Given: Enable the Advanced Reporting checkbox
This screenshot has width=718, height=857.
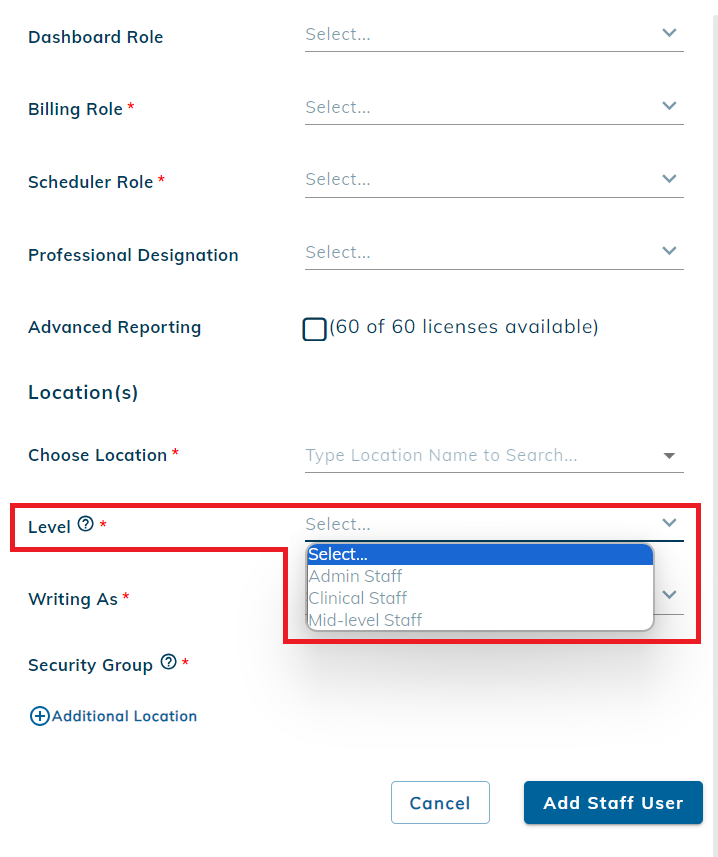Looking at the screenshot, I should 314,329.
